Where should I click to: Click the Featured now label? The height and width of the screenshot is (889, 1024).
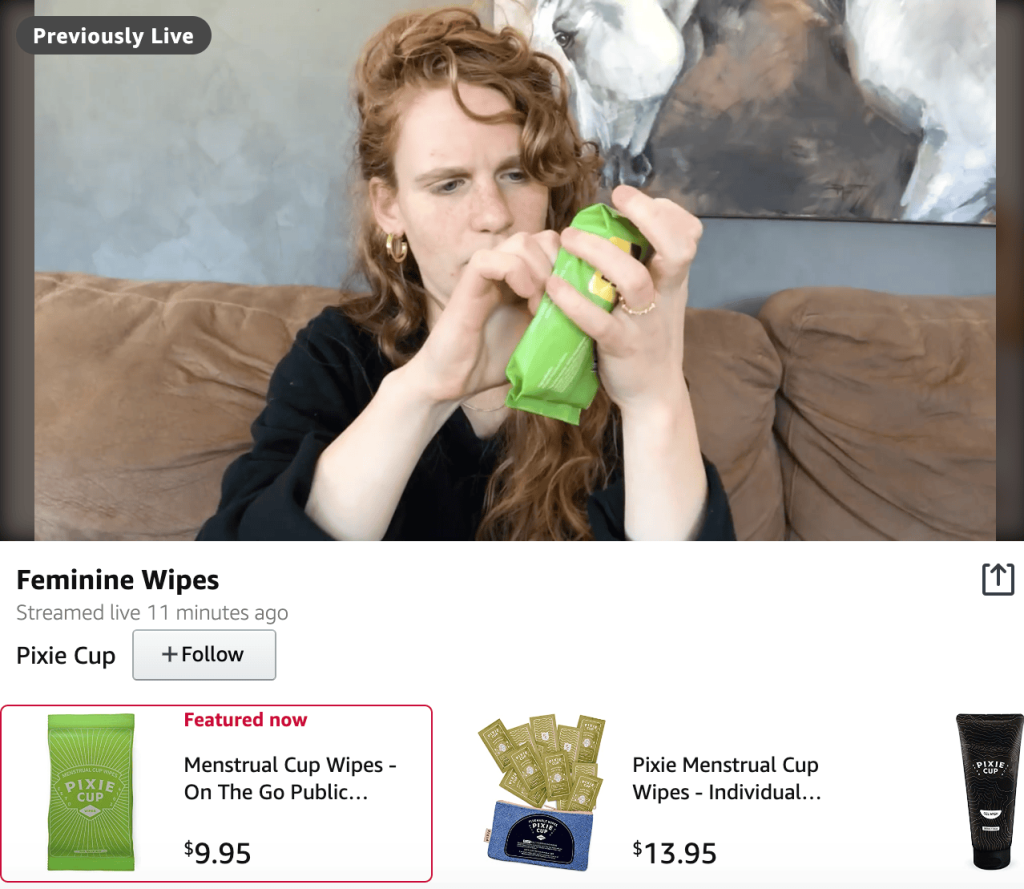[x=246, y=720]
